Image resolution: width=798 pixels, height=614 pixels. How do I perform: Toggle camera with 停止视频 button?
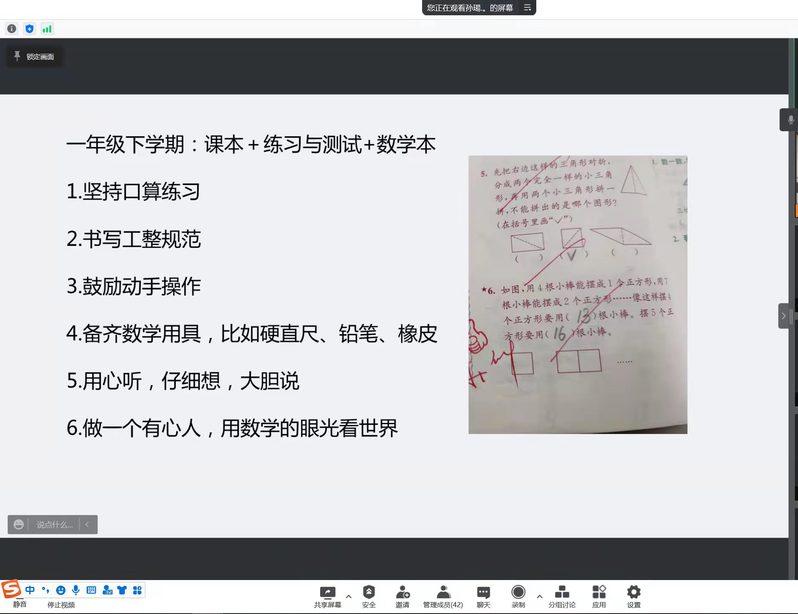61,603
